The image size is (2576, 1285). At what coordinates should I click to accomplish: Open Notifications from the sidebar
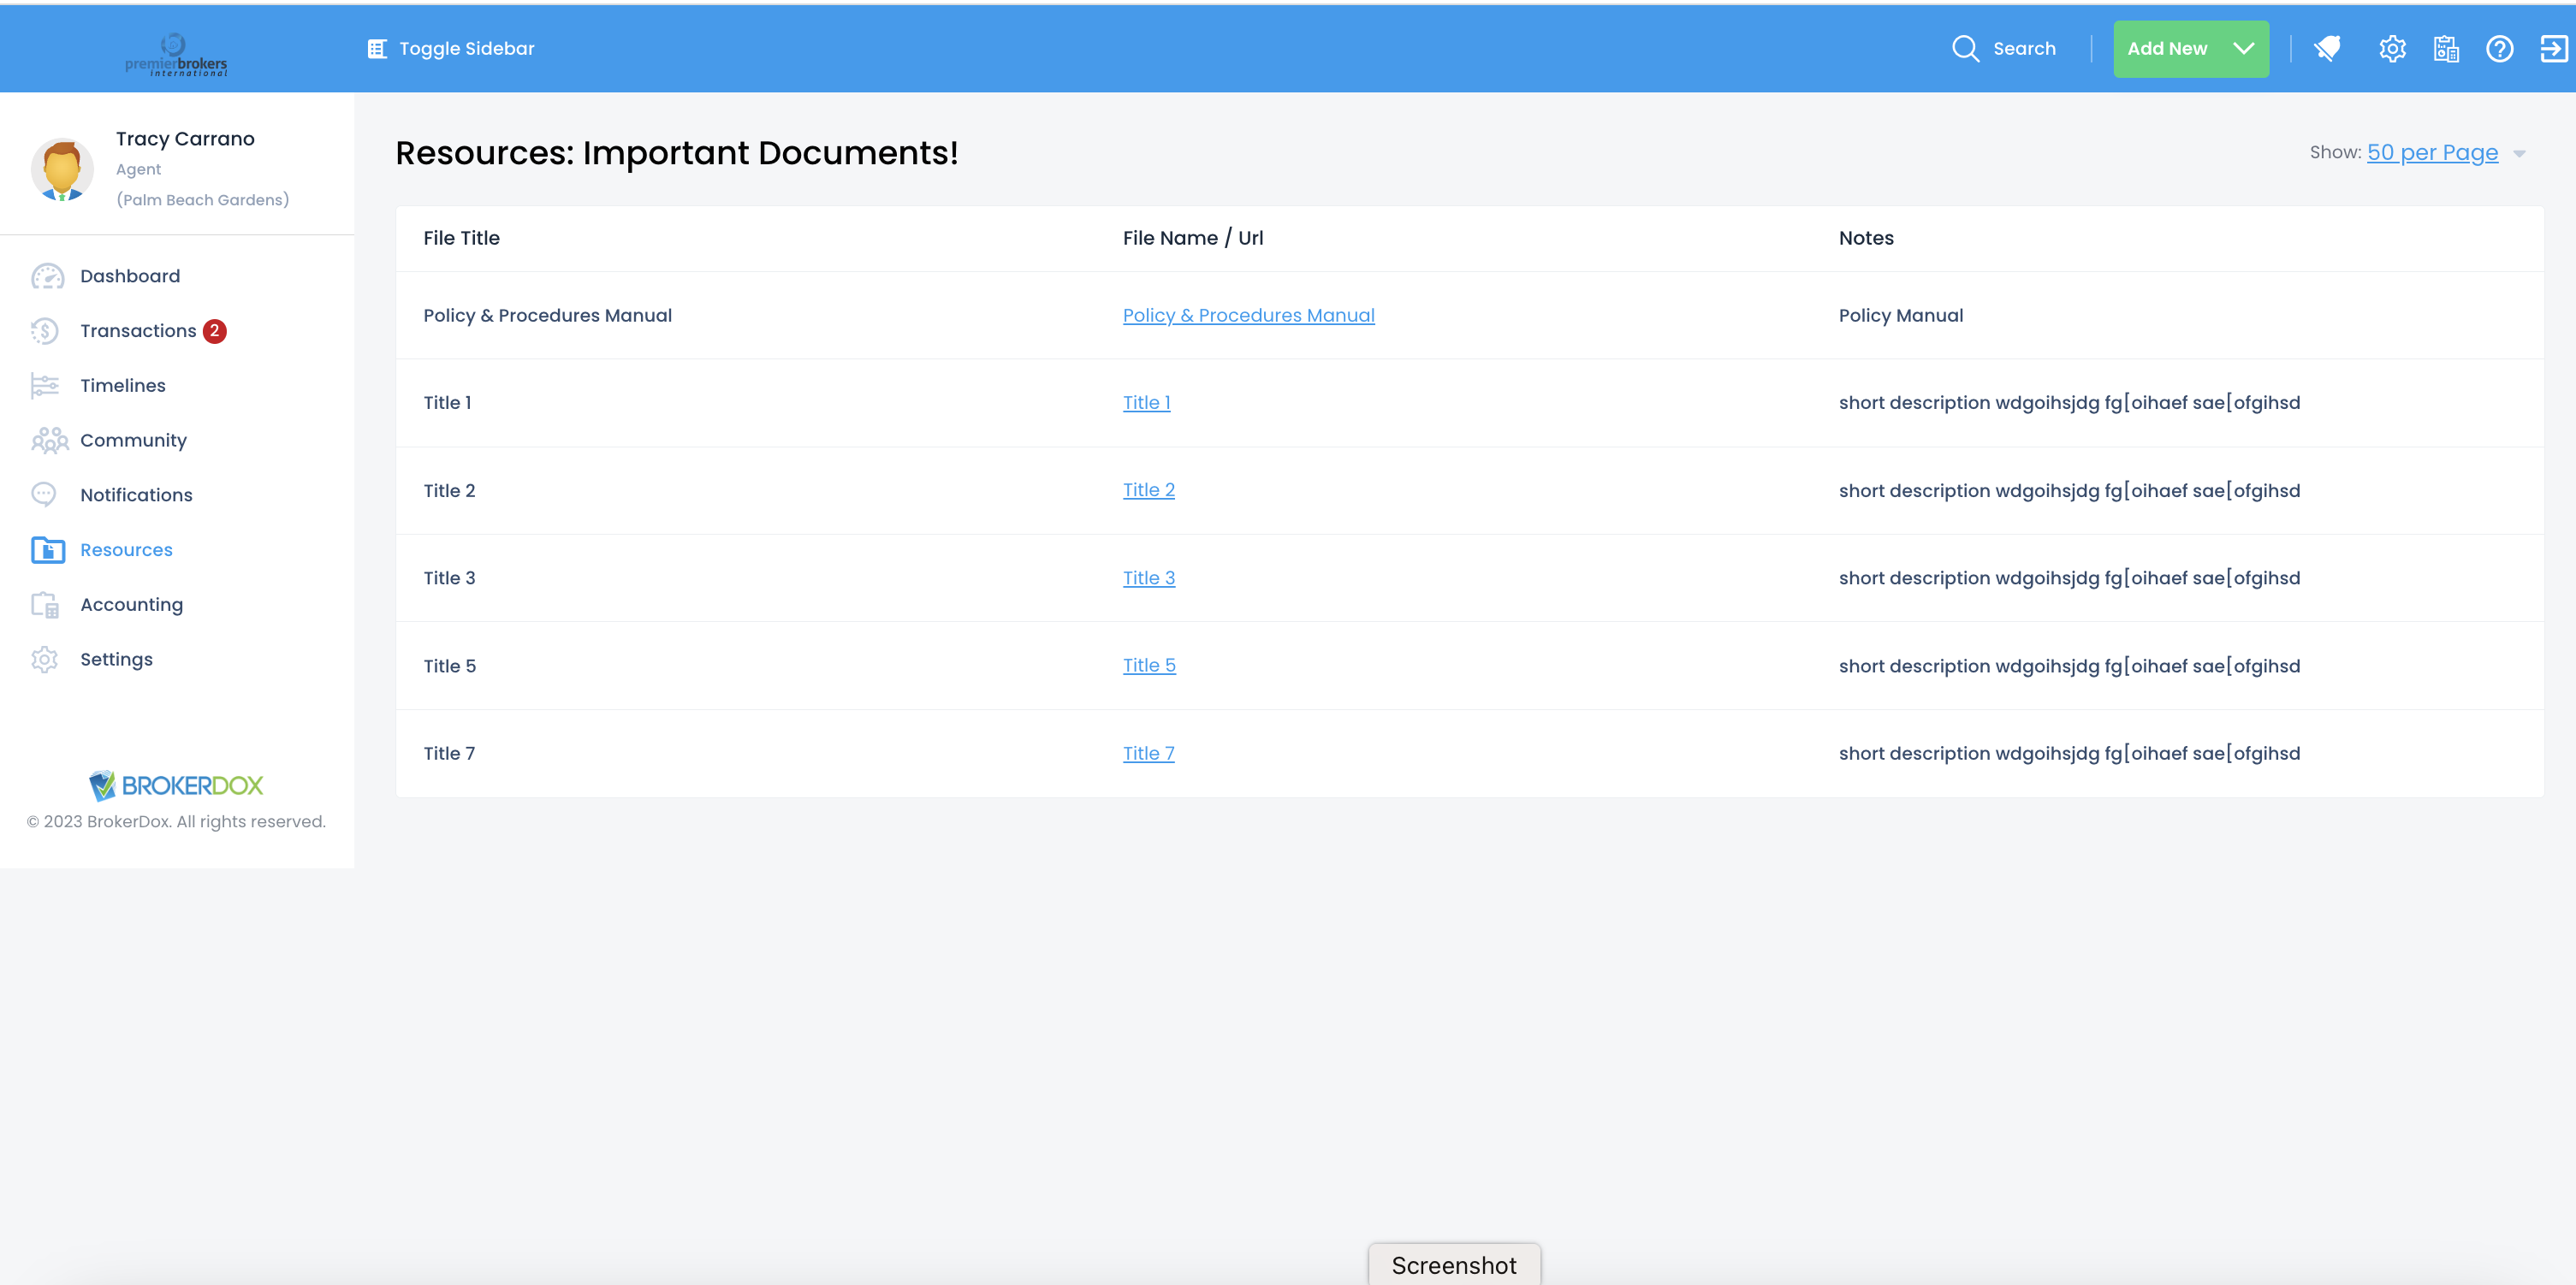point(136,495)
